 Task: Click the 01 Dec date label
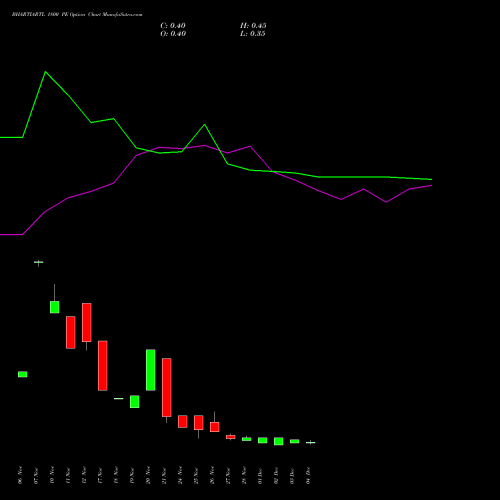[260, 475]
